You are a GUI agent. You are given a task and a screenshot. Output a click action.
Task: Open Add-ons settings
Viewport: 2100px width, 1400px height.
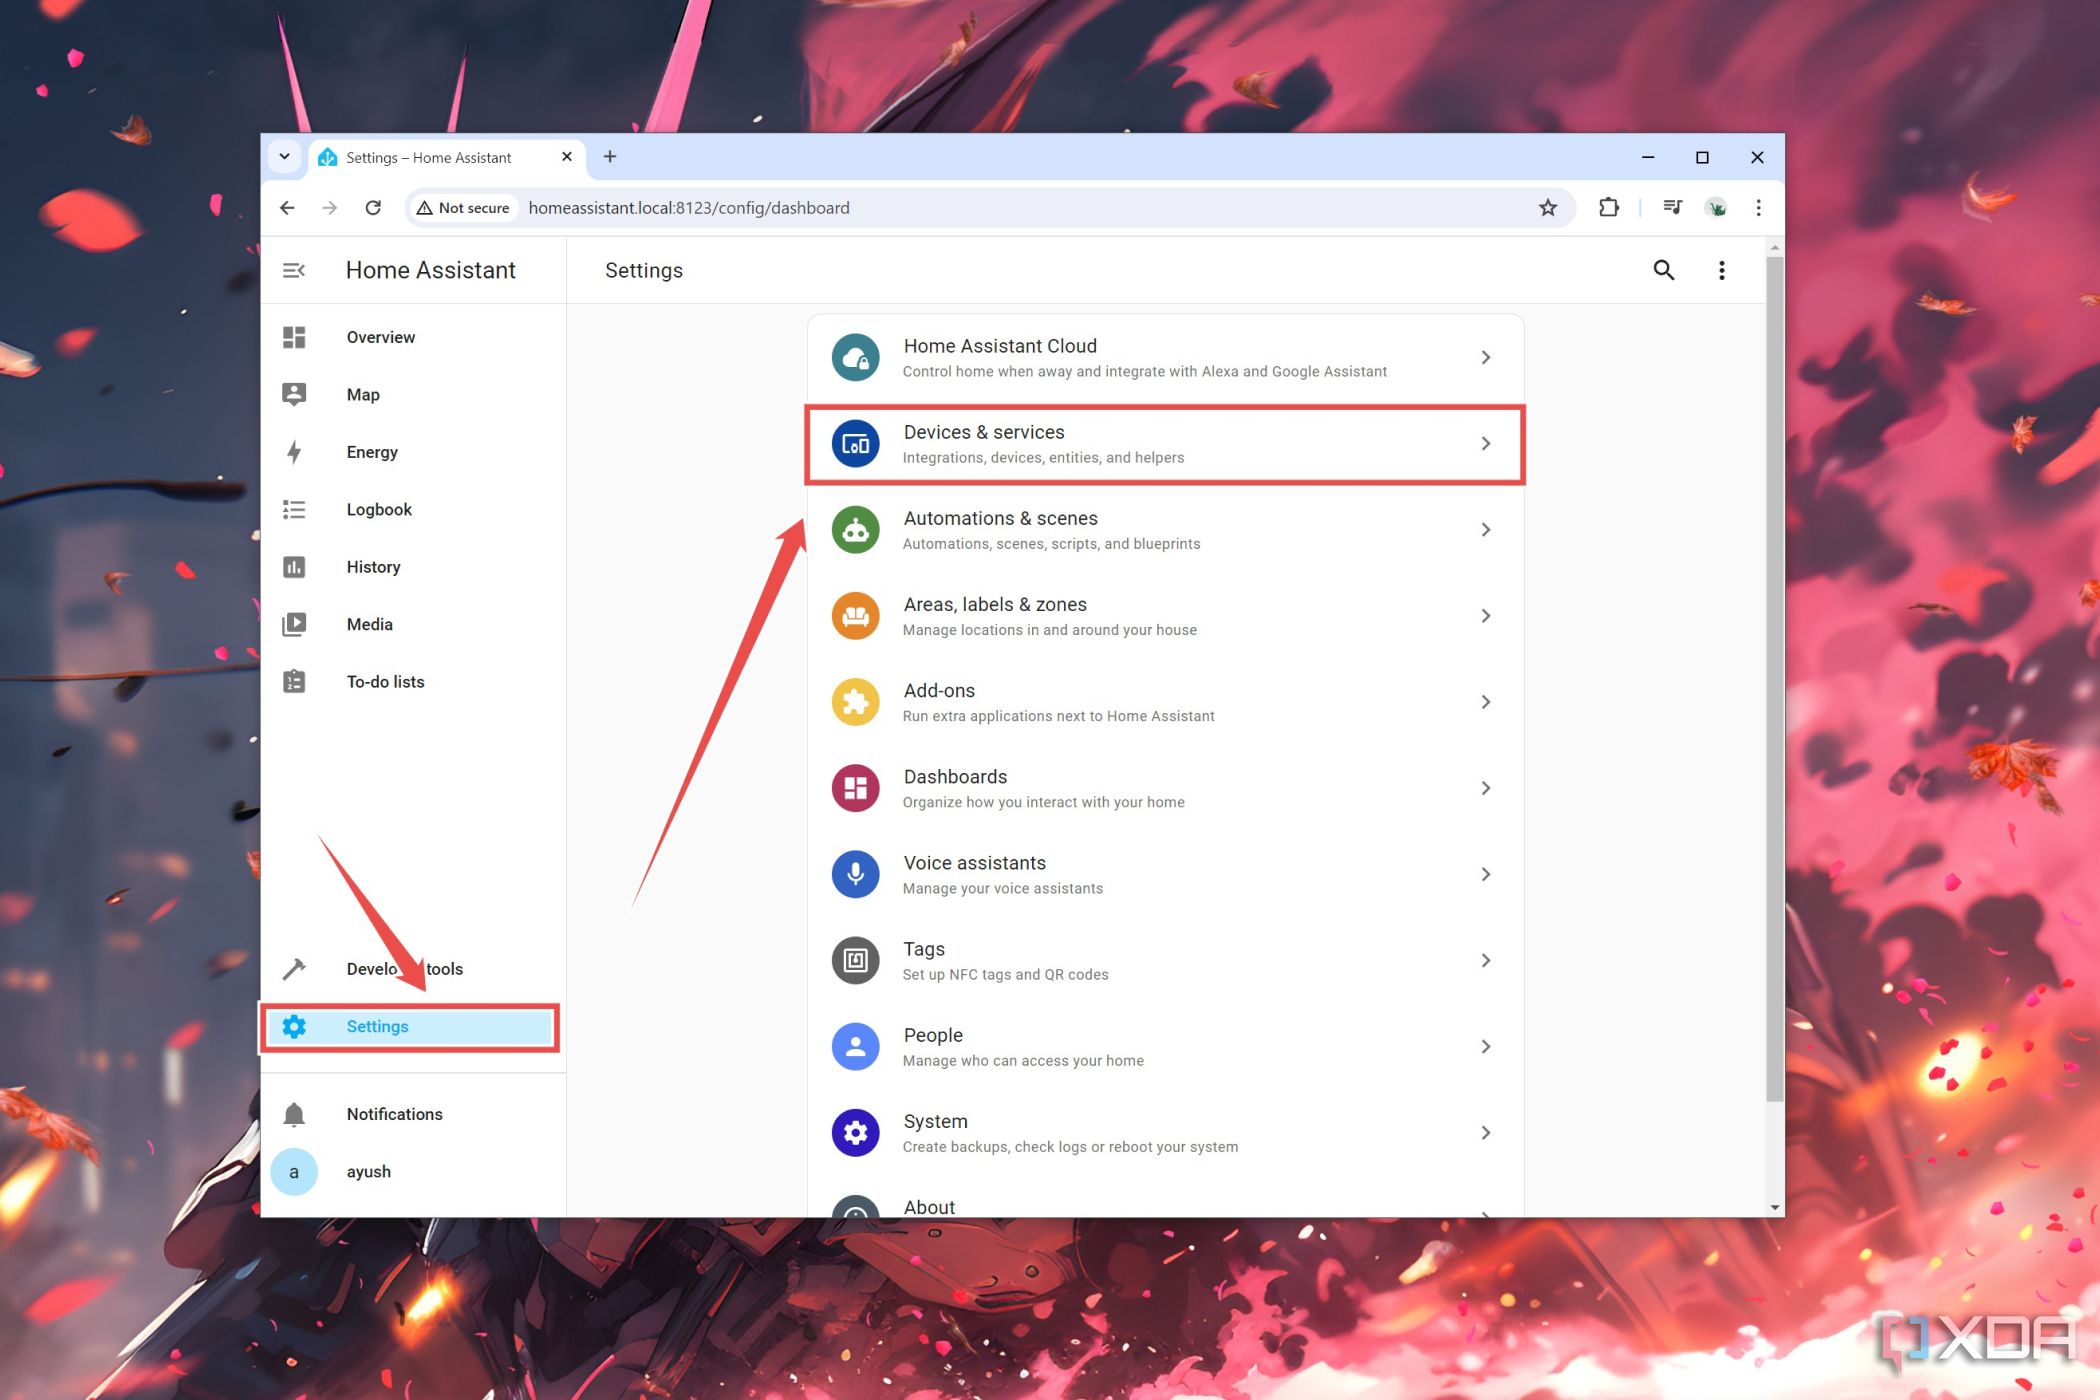click(1164, 702)
